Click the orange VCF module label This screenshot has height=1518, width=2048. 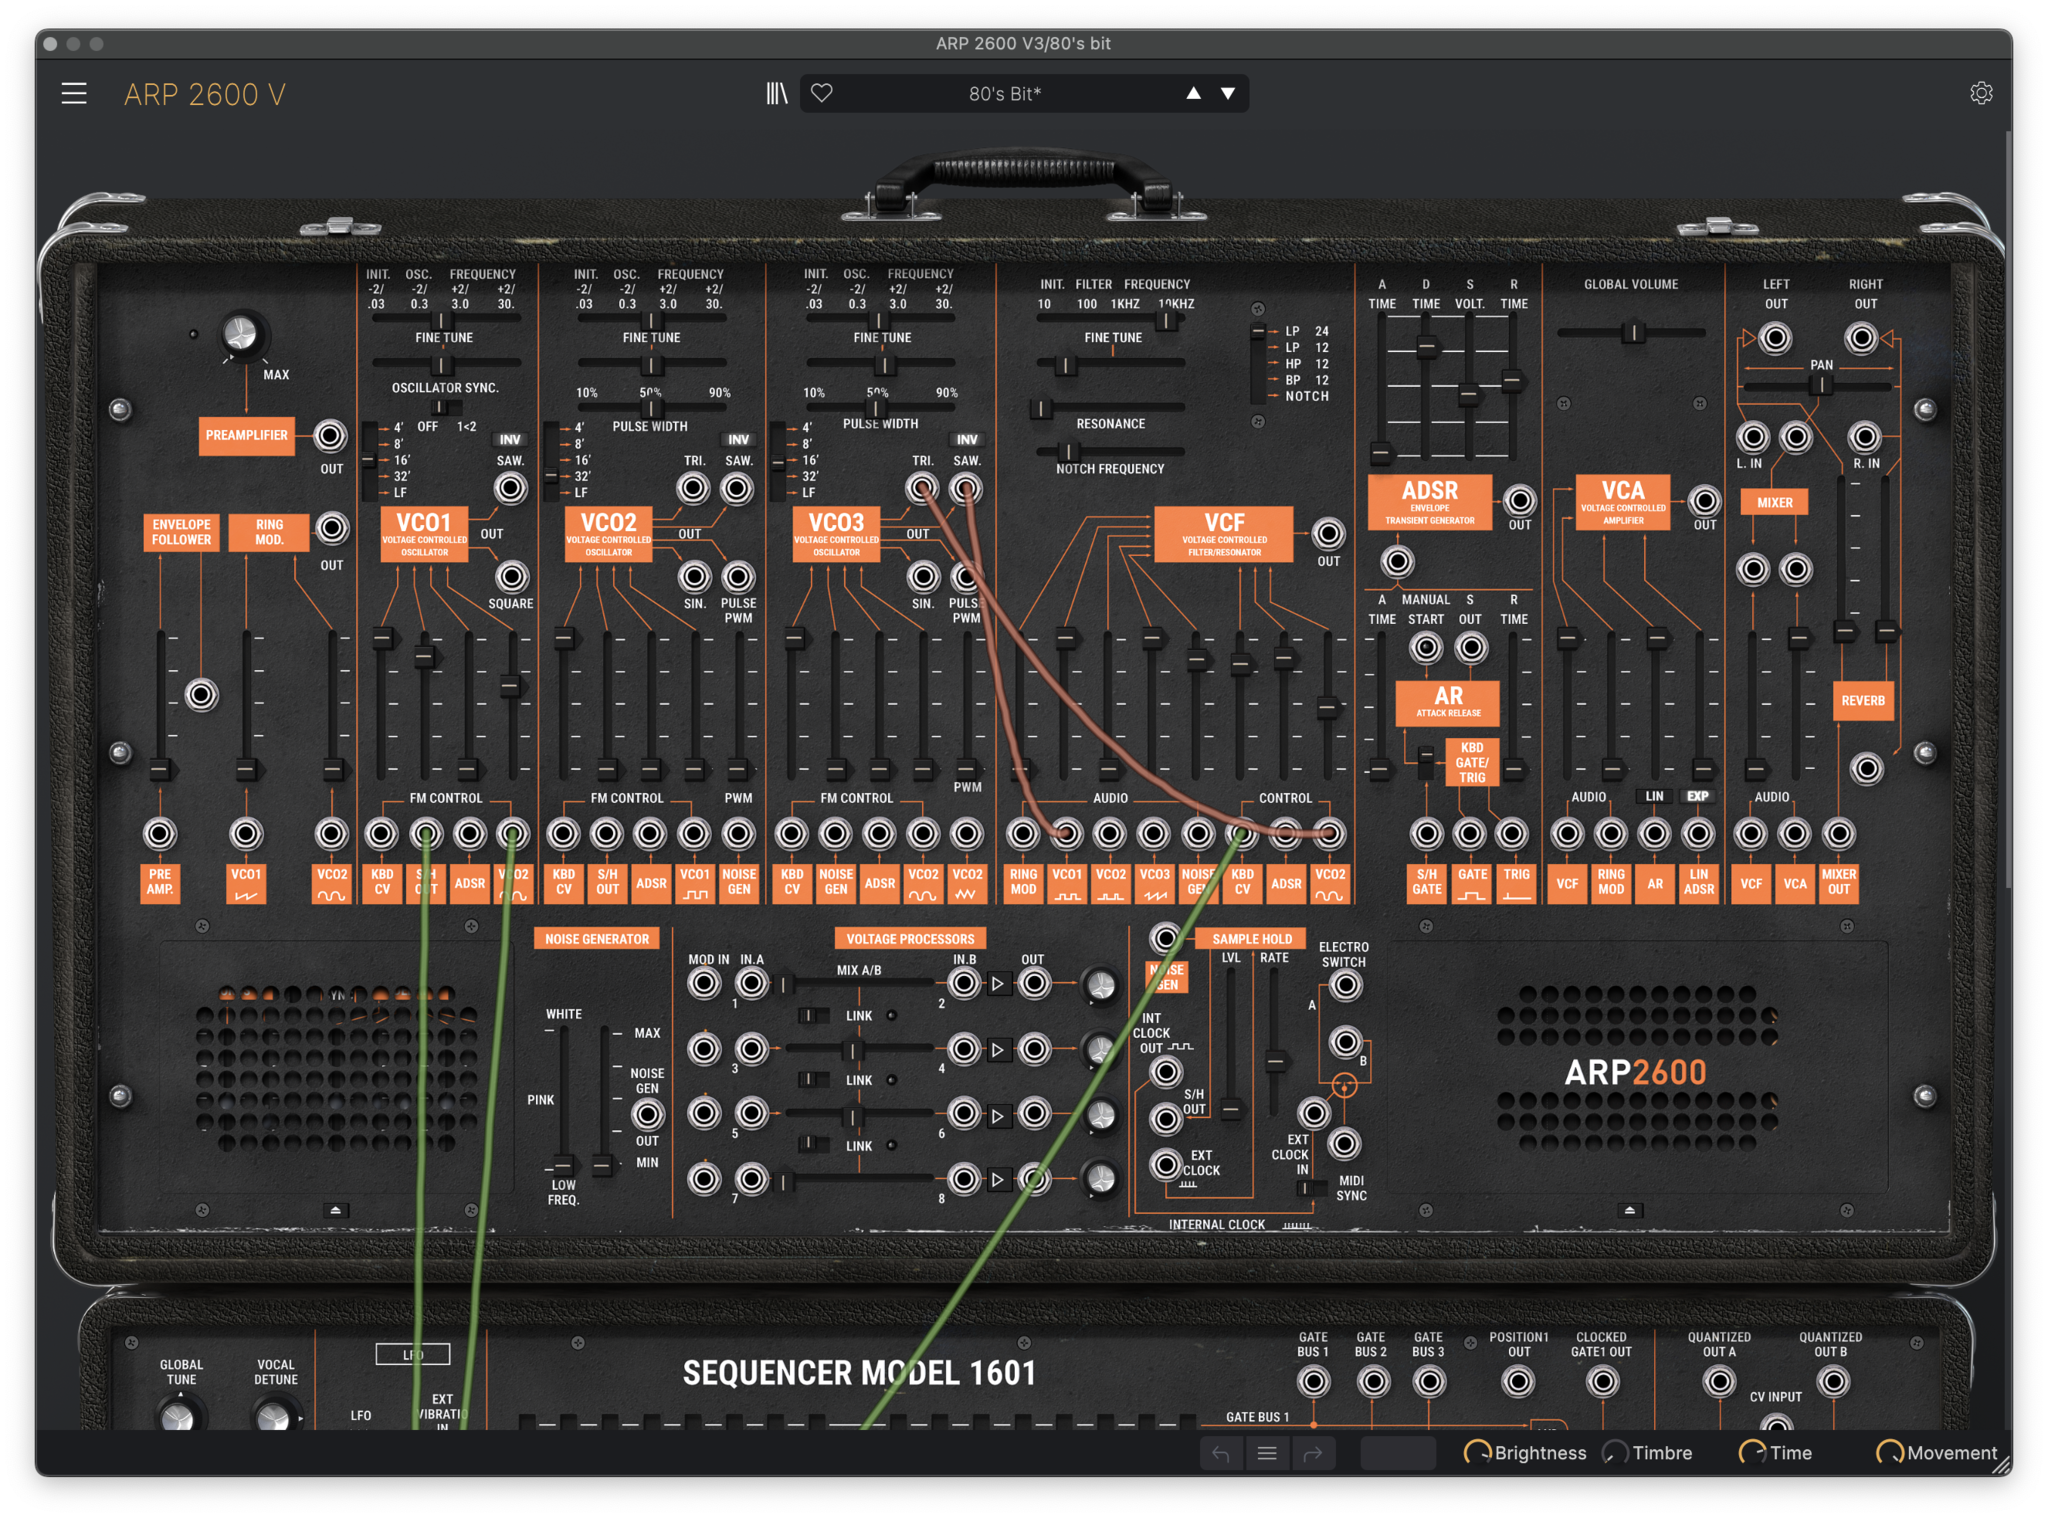1223,533
